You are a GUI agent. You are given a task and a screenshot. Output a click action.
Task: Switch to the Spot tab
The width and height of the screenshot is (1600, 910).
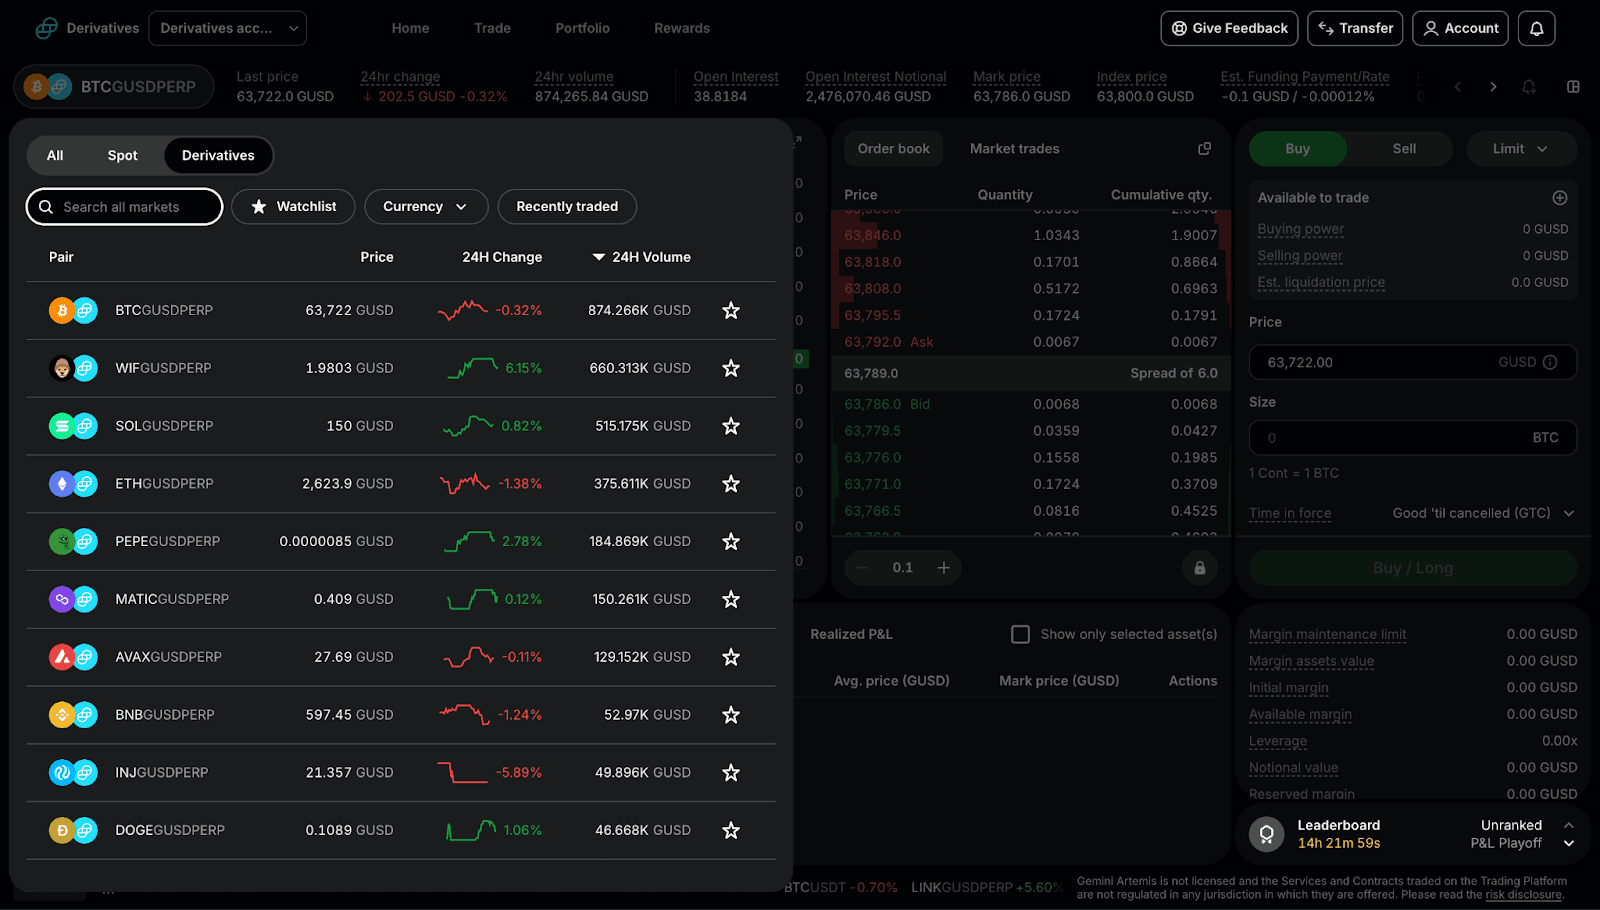click(121, 155)
